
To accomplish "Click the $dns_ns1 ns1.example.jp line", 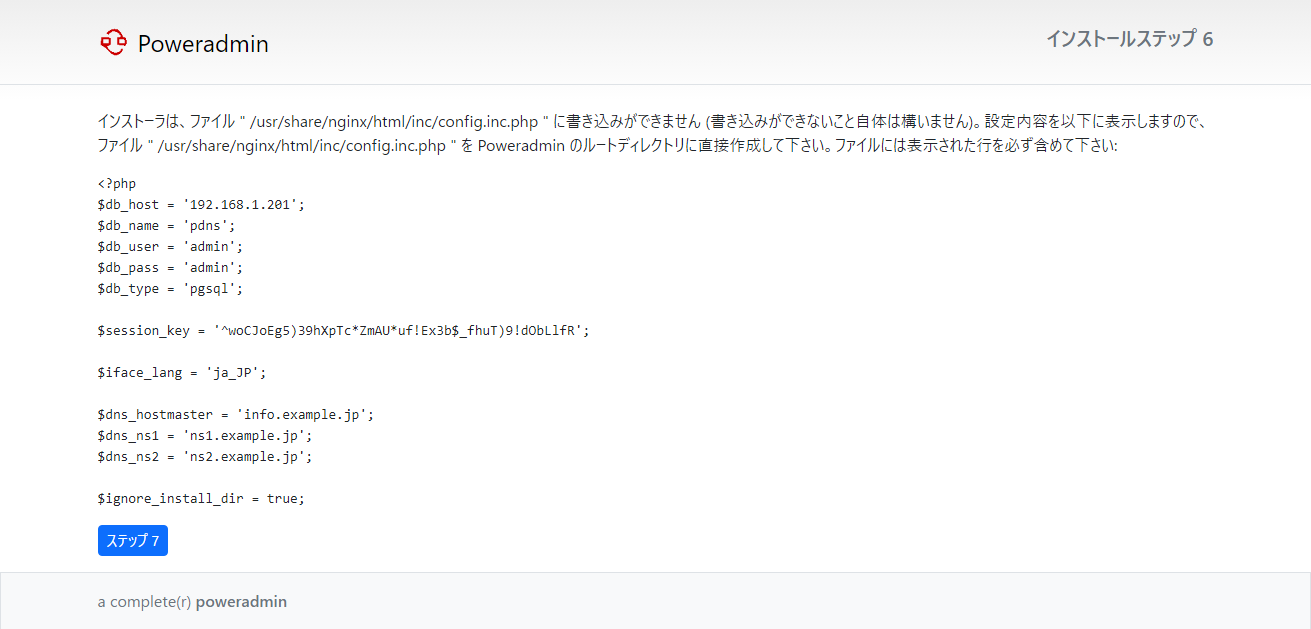I will click(x=205, y=435).
